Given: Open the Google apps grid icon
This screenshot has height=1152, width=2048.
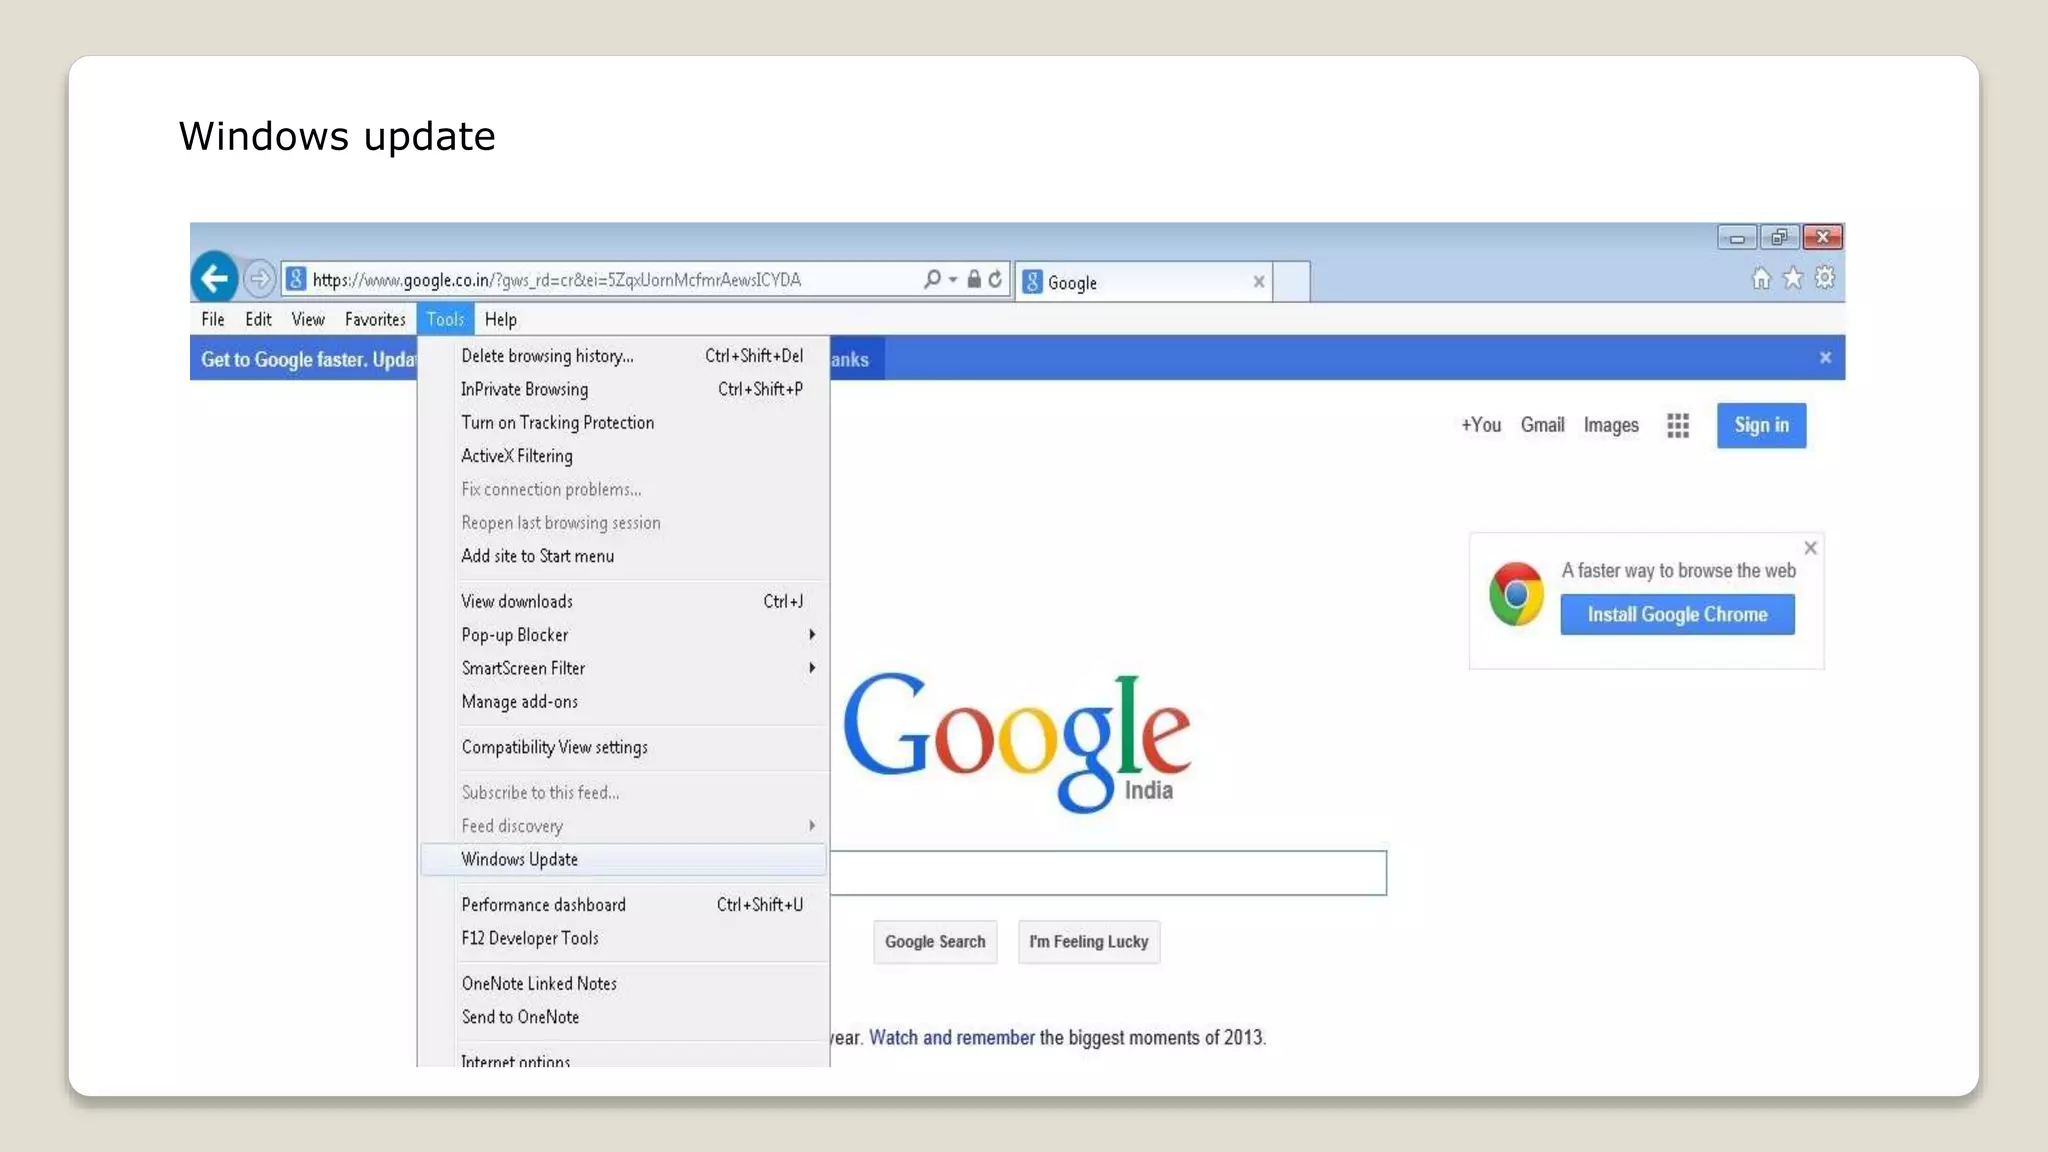Looking at the screenshot, I should [1678, 425].
